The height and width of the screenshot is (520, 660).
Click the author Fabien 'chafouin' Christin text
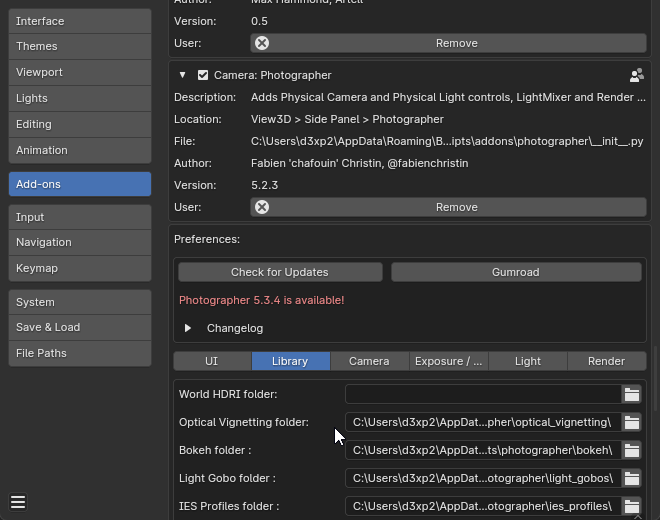(x=359, y=163)
